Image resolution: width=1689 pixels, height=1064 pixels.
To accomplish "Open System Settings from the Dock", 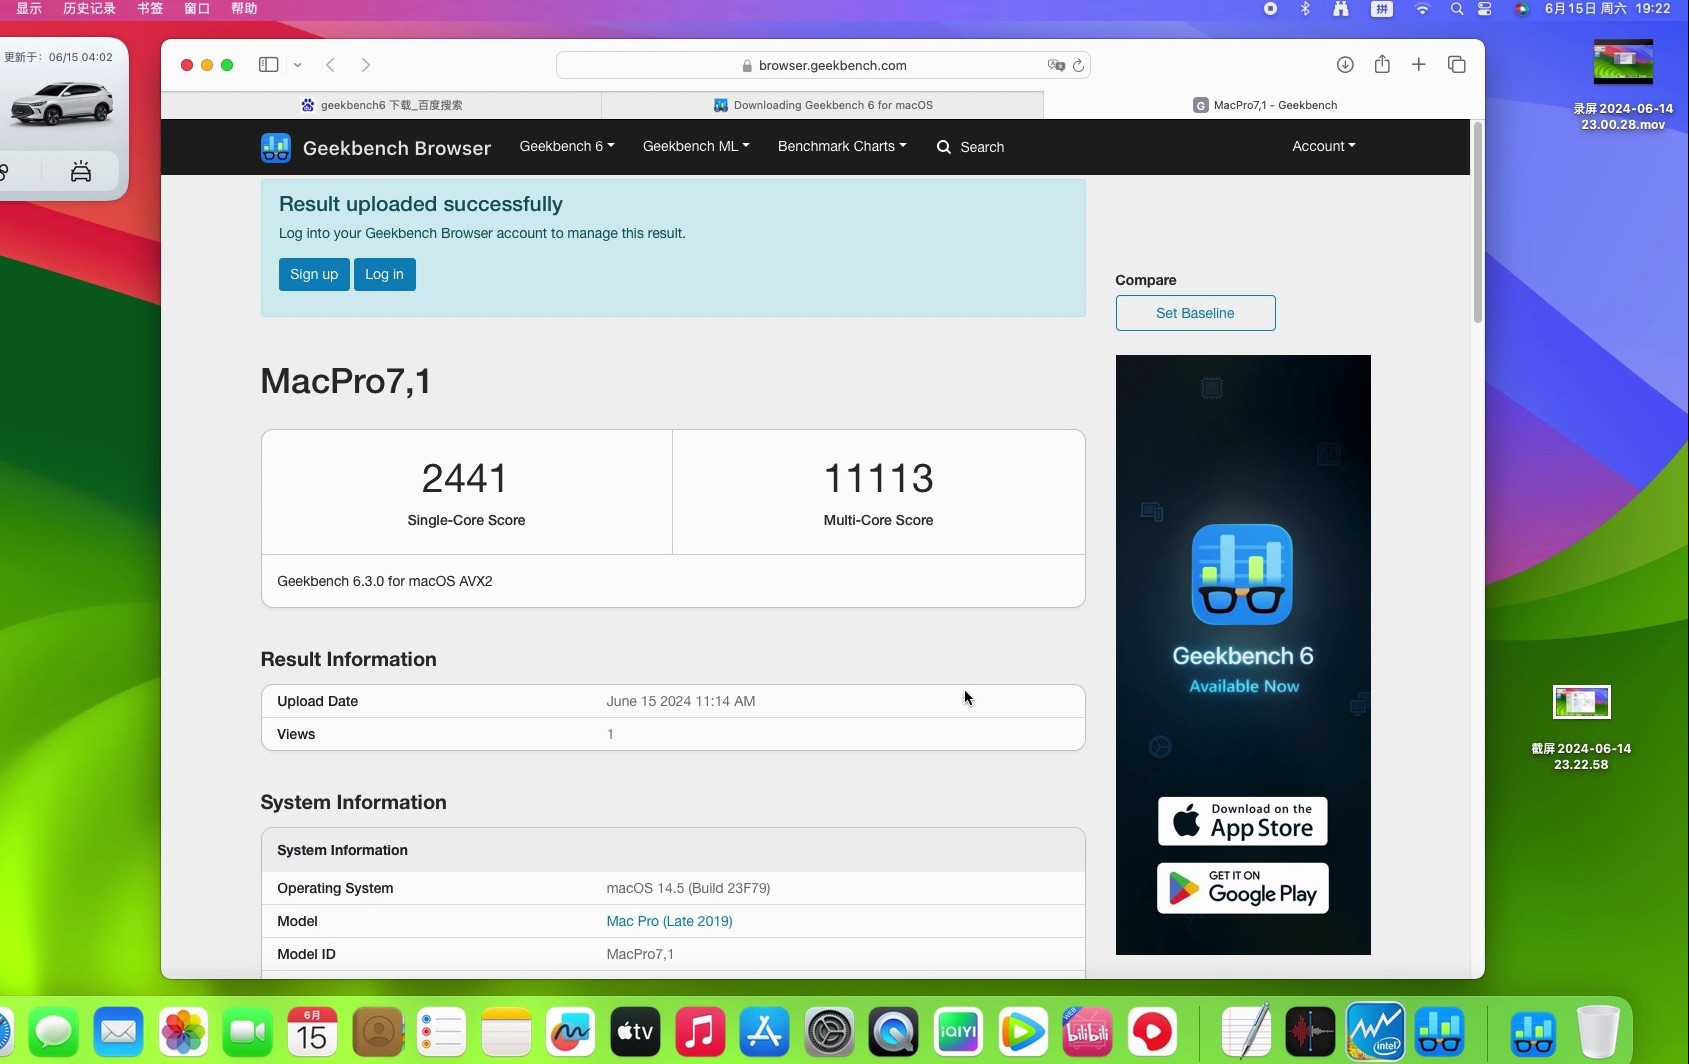I will pyautogui.click(x=829, y=1032).
